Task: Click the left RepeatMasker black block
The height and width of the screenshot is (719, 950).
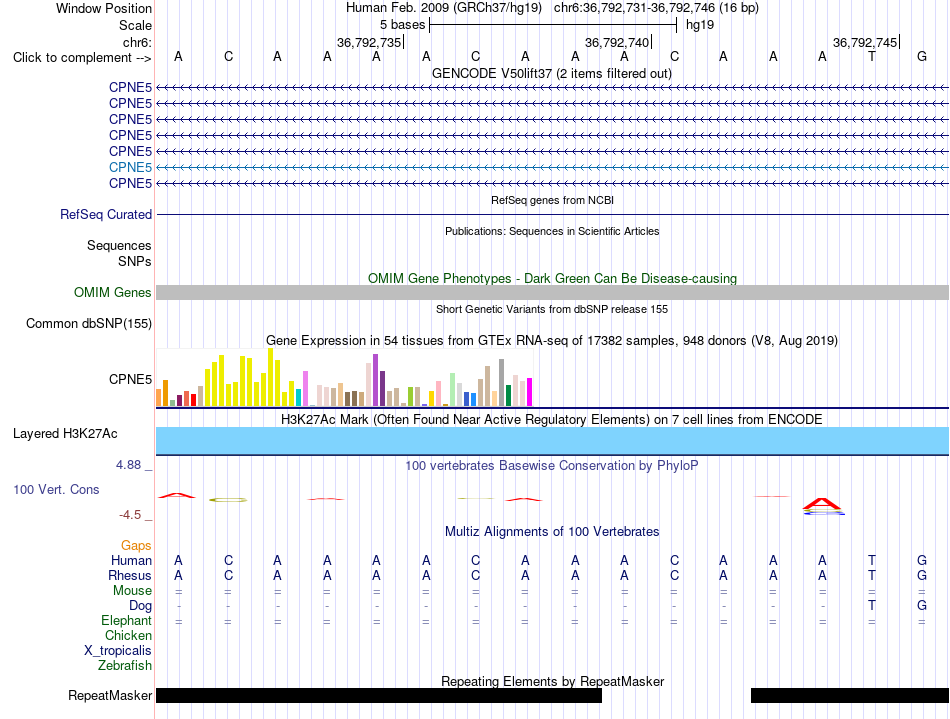Action: (379, 695)
